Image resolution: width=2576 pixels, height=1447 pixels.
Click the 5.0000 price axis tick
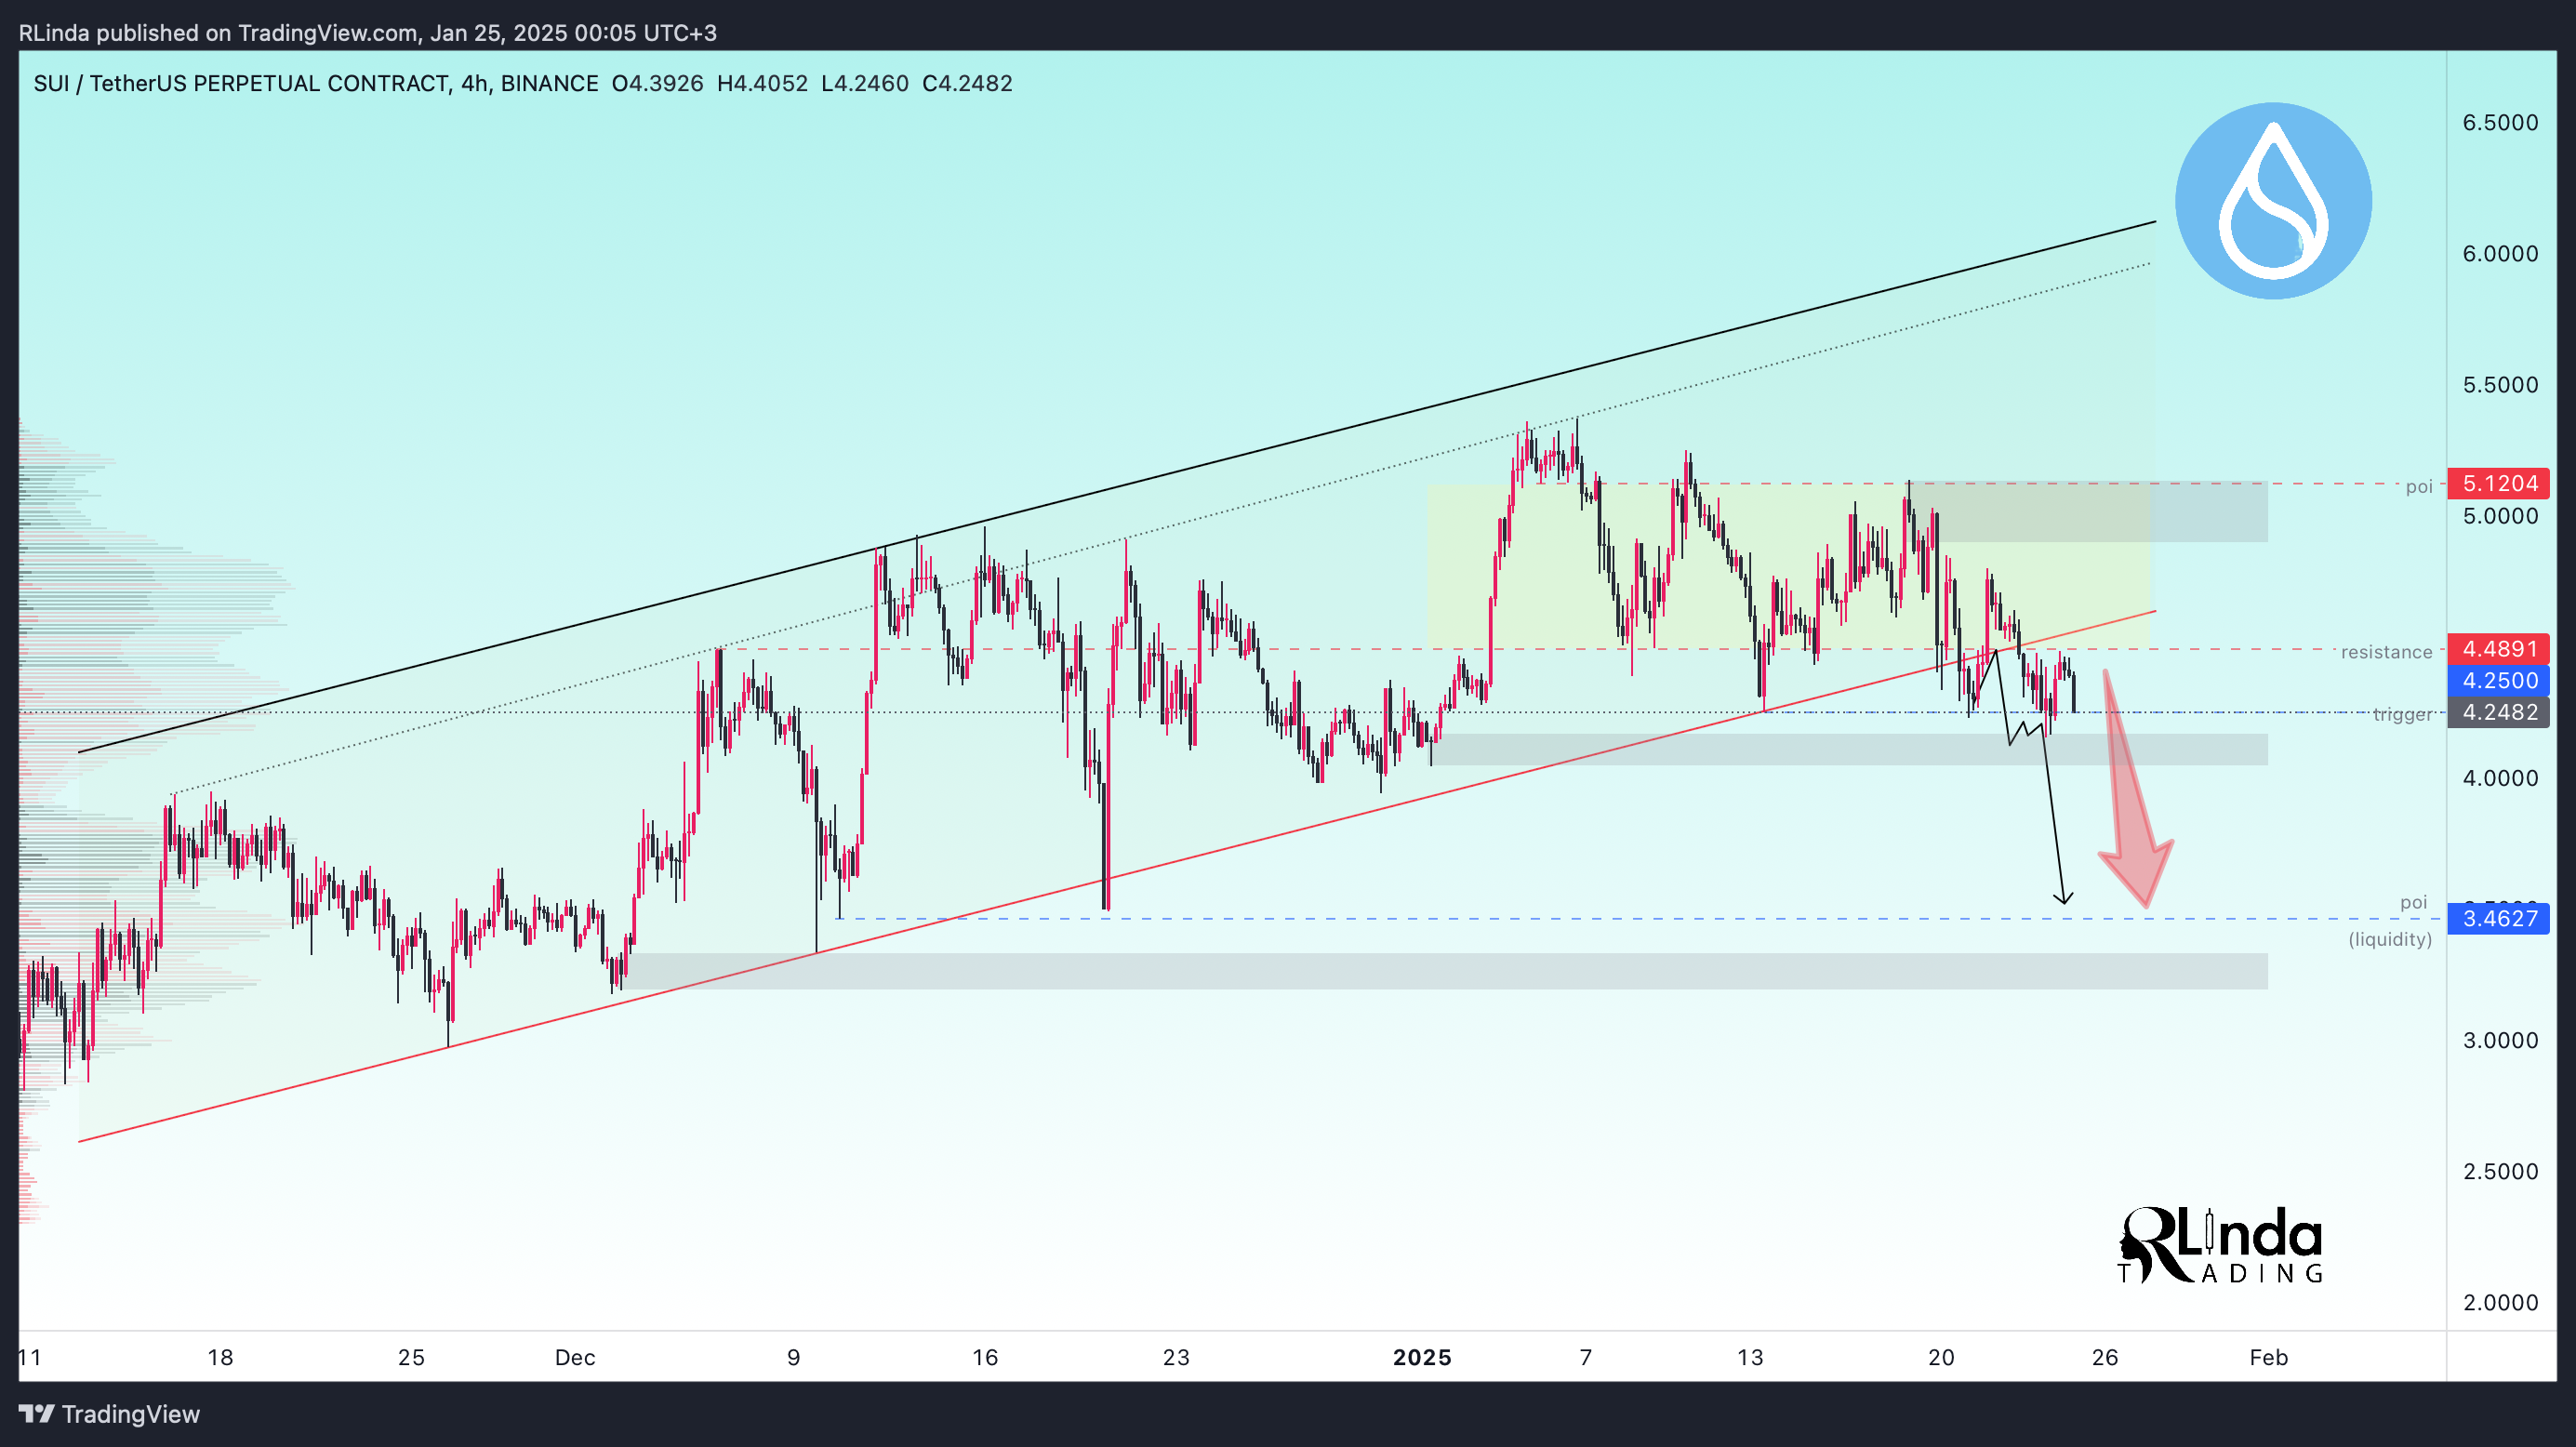[2500, 516]
